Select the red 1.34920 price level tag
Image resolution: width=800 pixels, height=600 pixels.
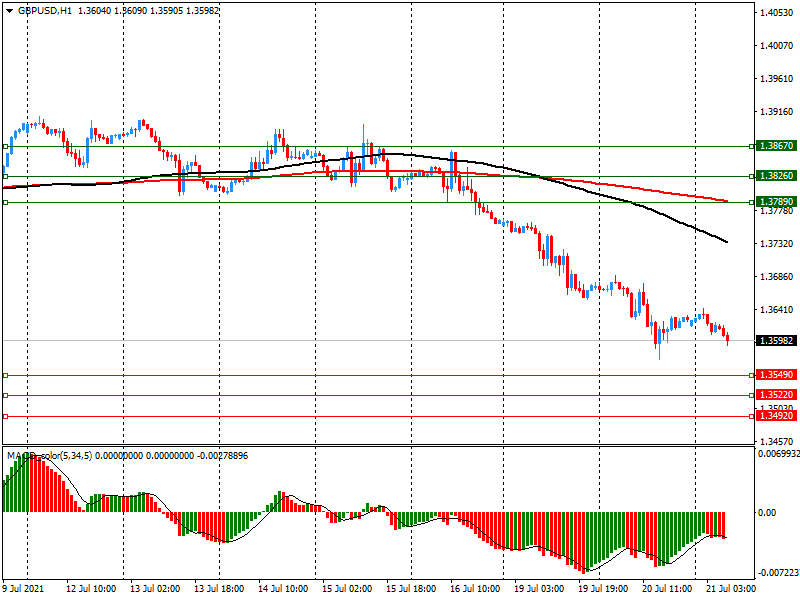[x=776, y=416]
